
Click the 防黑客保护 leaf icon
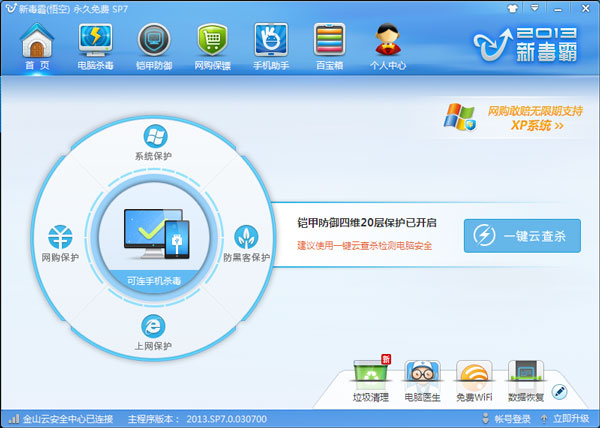pyautogui.click(x=246, y=237)
